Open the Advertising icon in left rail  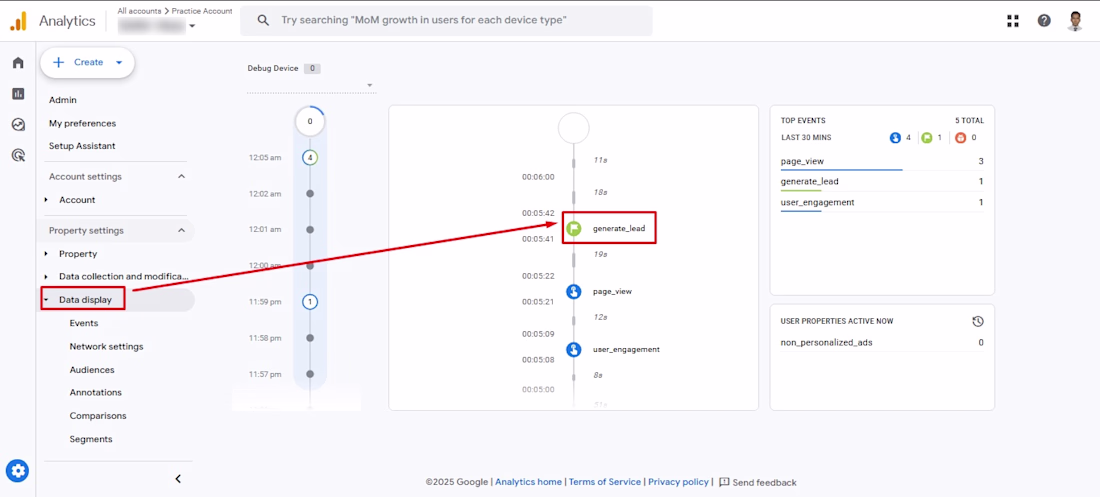tap(18, 155)
